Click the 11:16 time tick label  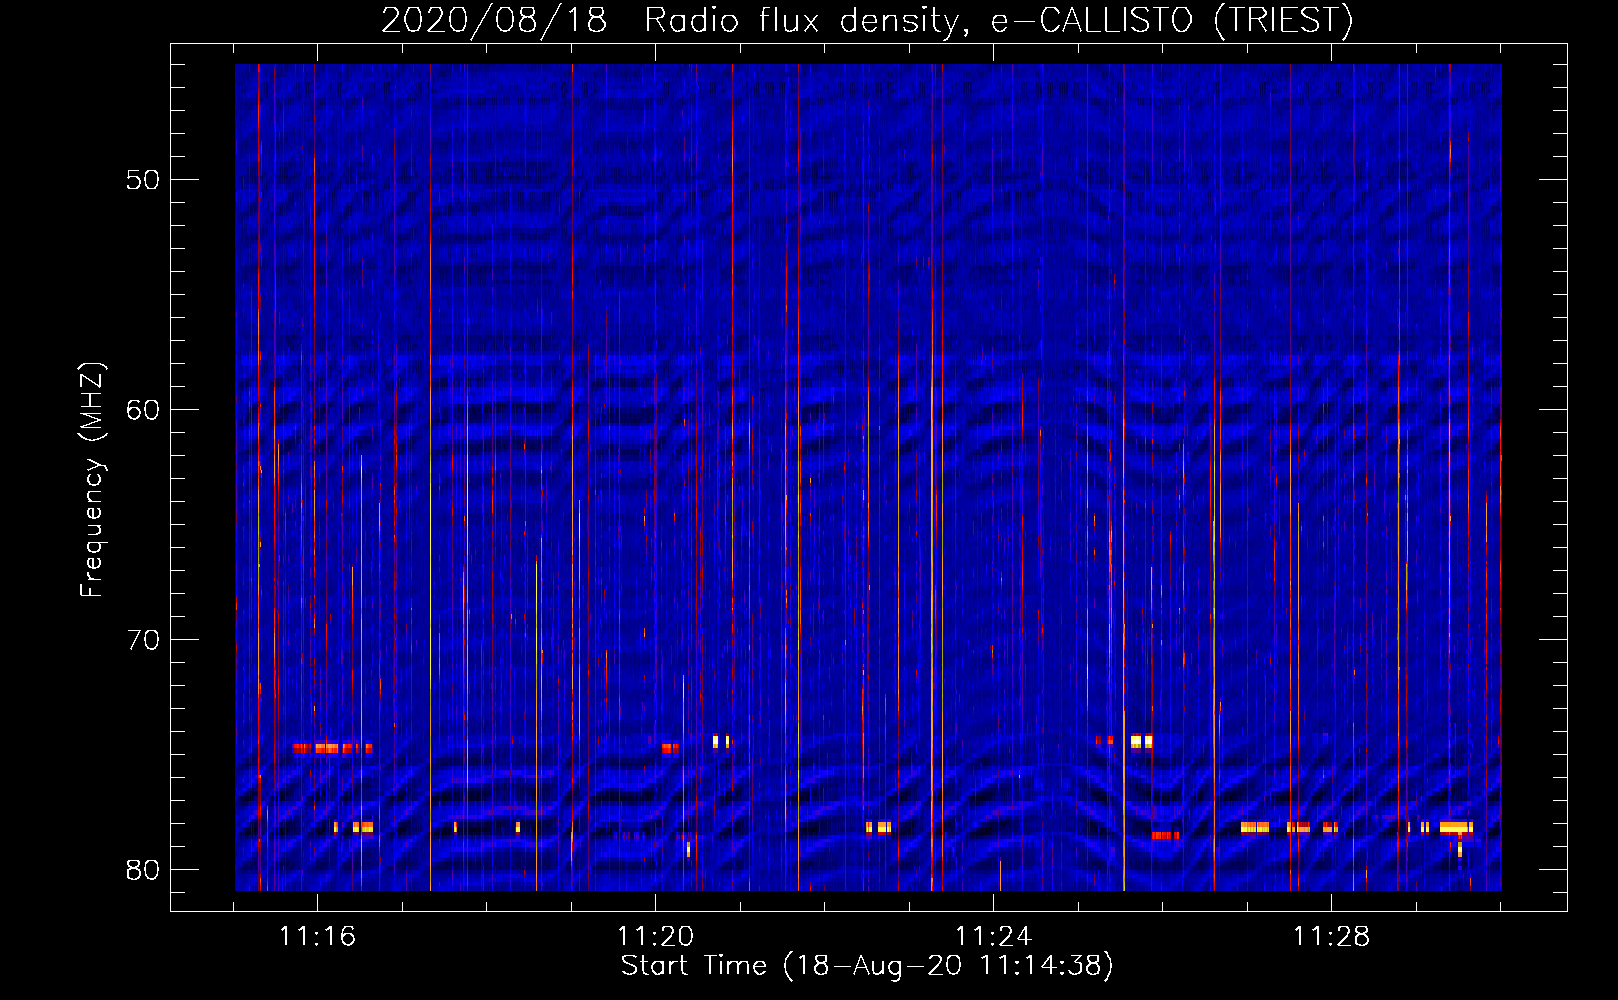[x=317, y=936]
